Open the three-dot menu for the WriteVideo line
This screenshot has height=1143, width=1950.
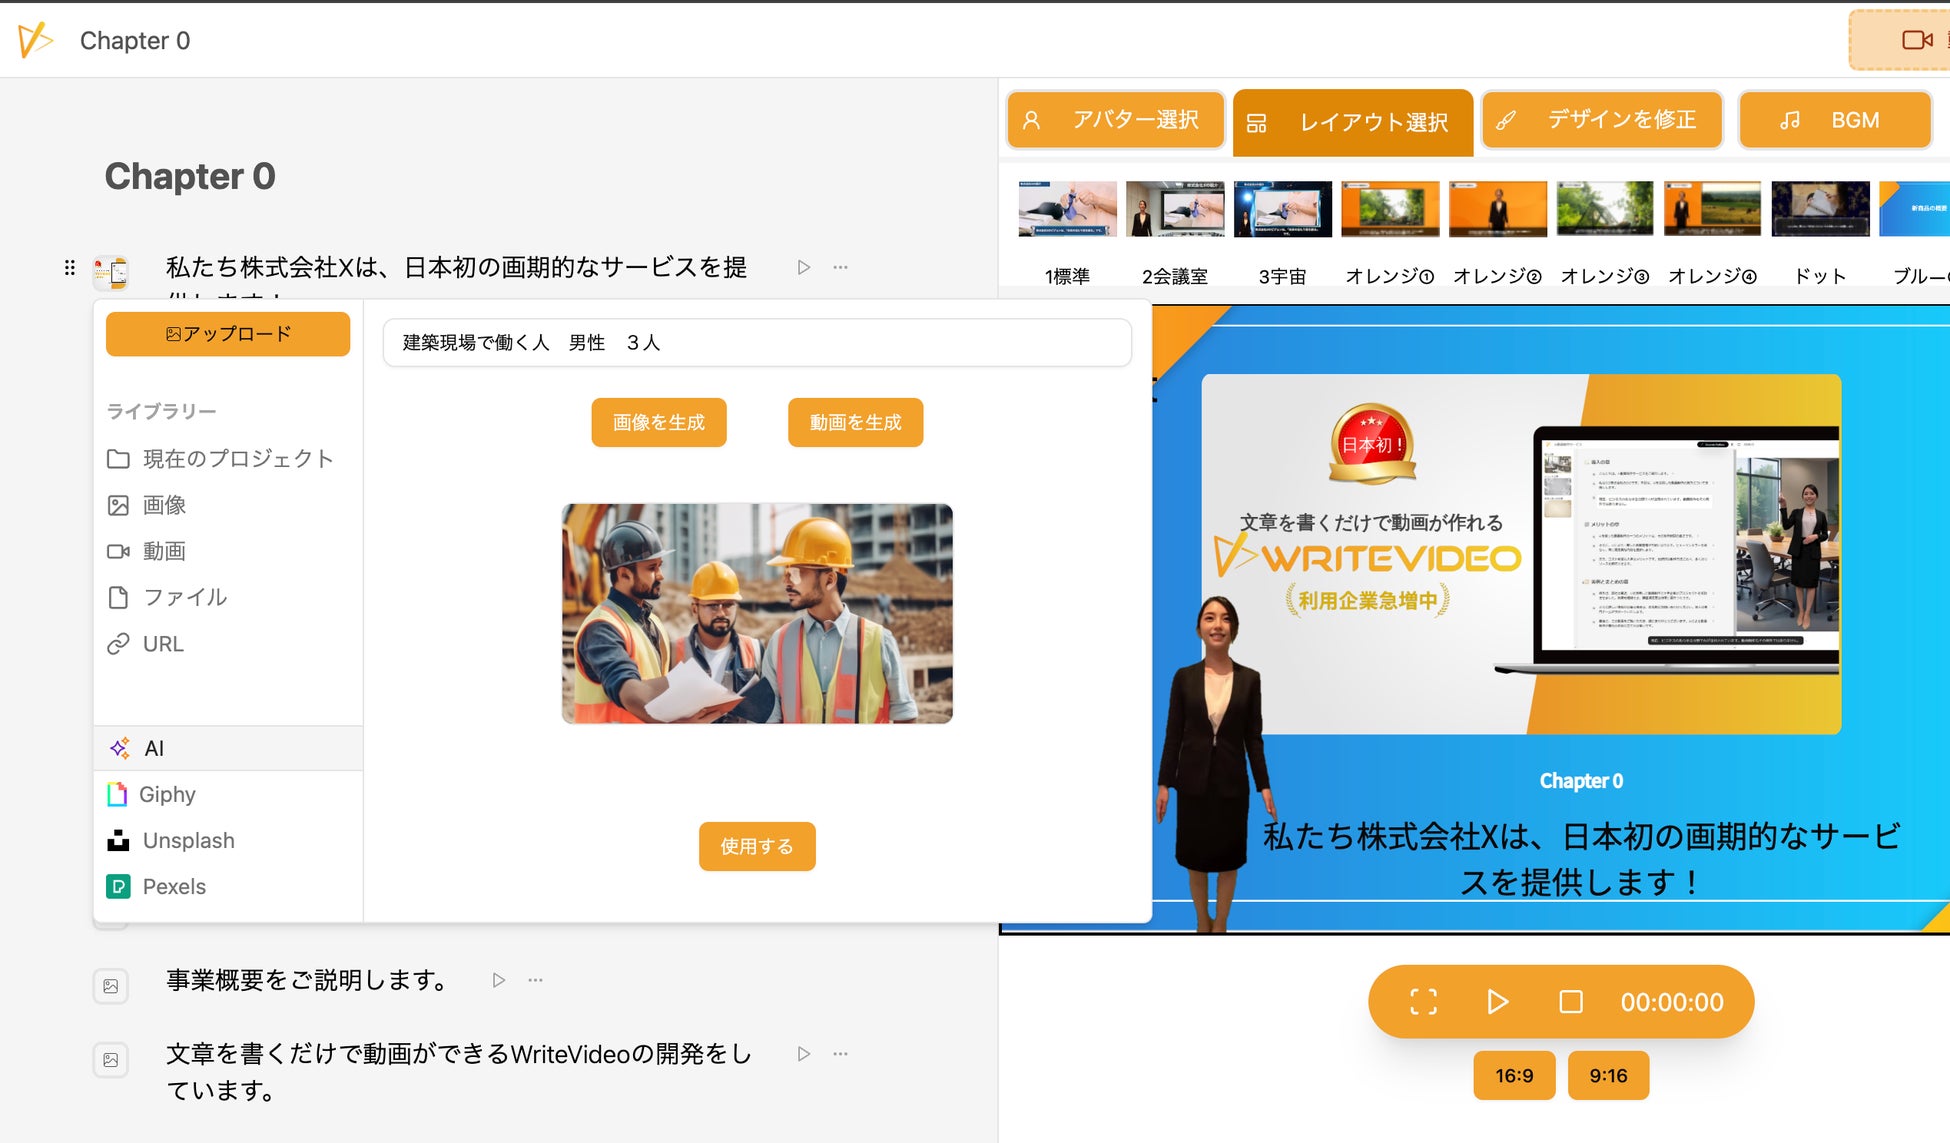tap(840, 1054)
